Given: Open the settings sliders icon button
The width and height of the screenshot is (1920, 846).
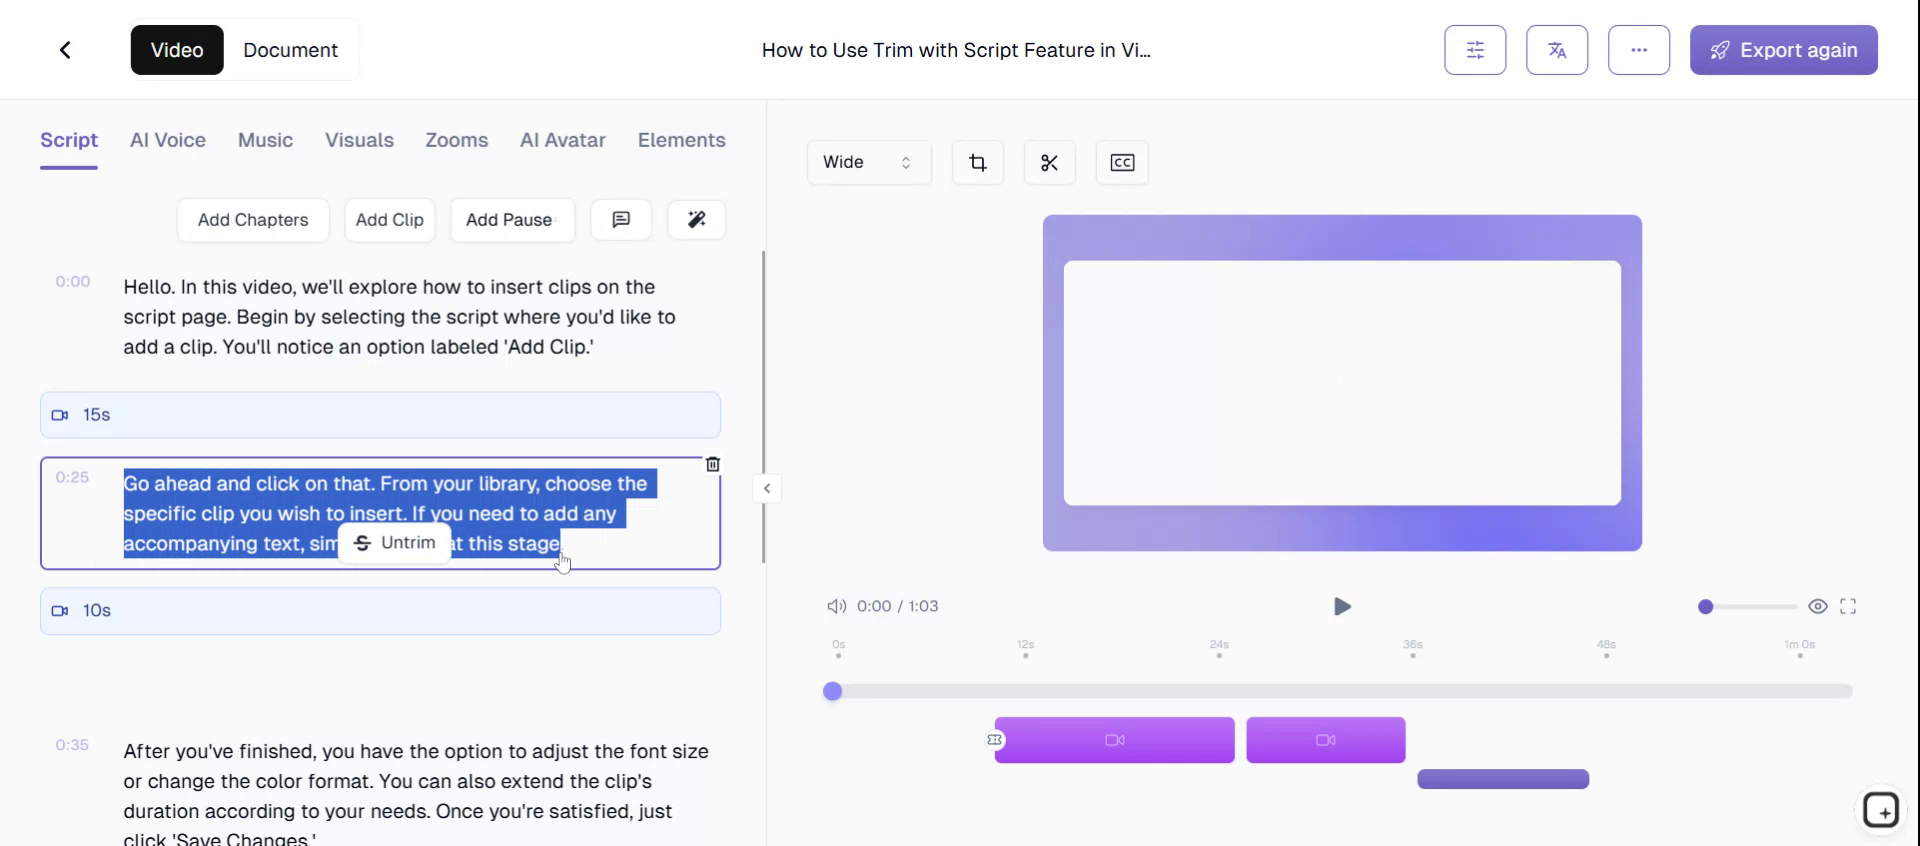Looking at the screenshot, I should point(1475,50).
